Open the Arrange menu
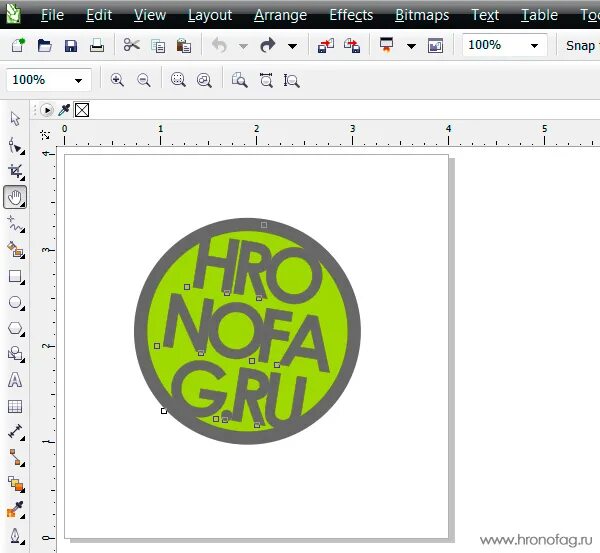Image resolution: width=600 pixels, height=553 pixels. (x=280, y=15)
